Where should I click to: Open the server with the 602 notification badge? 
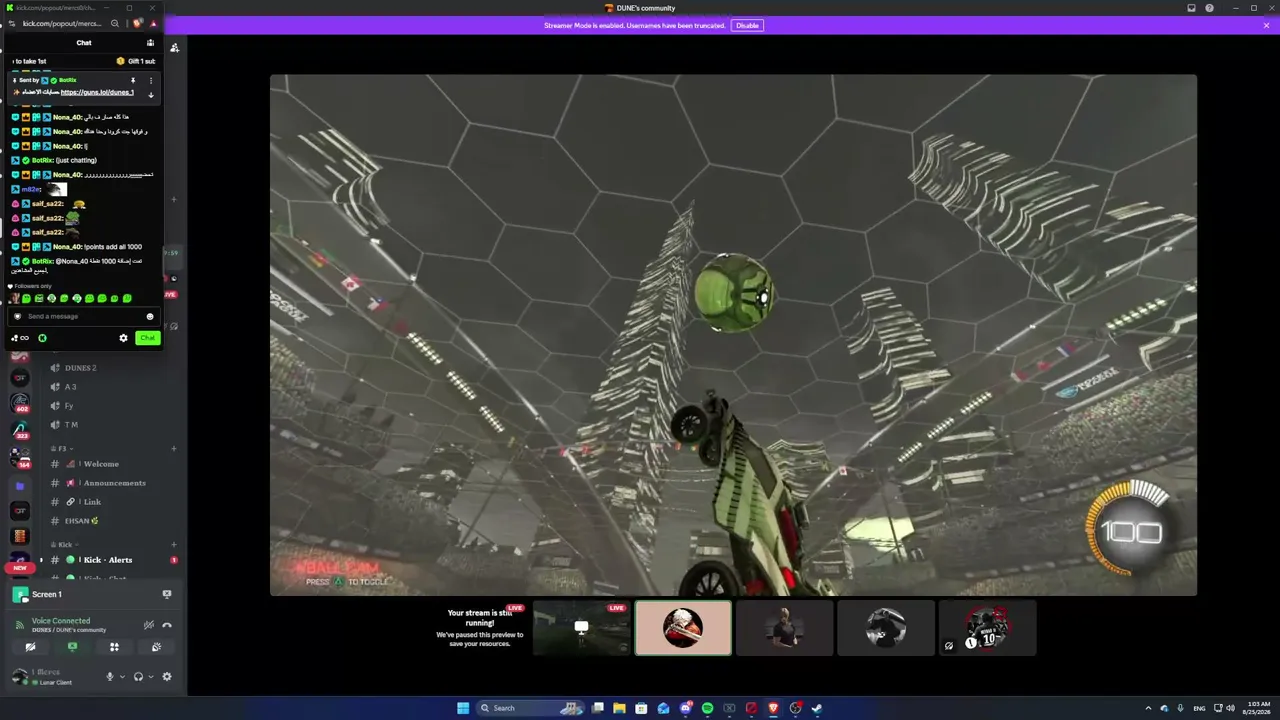coord(20,402)
